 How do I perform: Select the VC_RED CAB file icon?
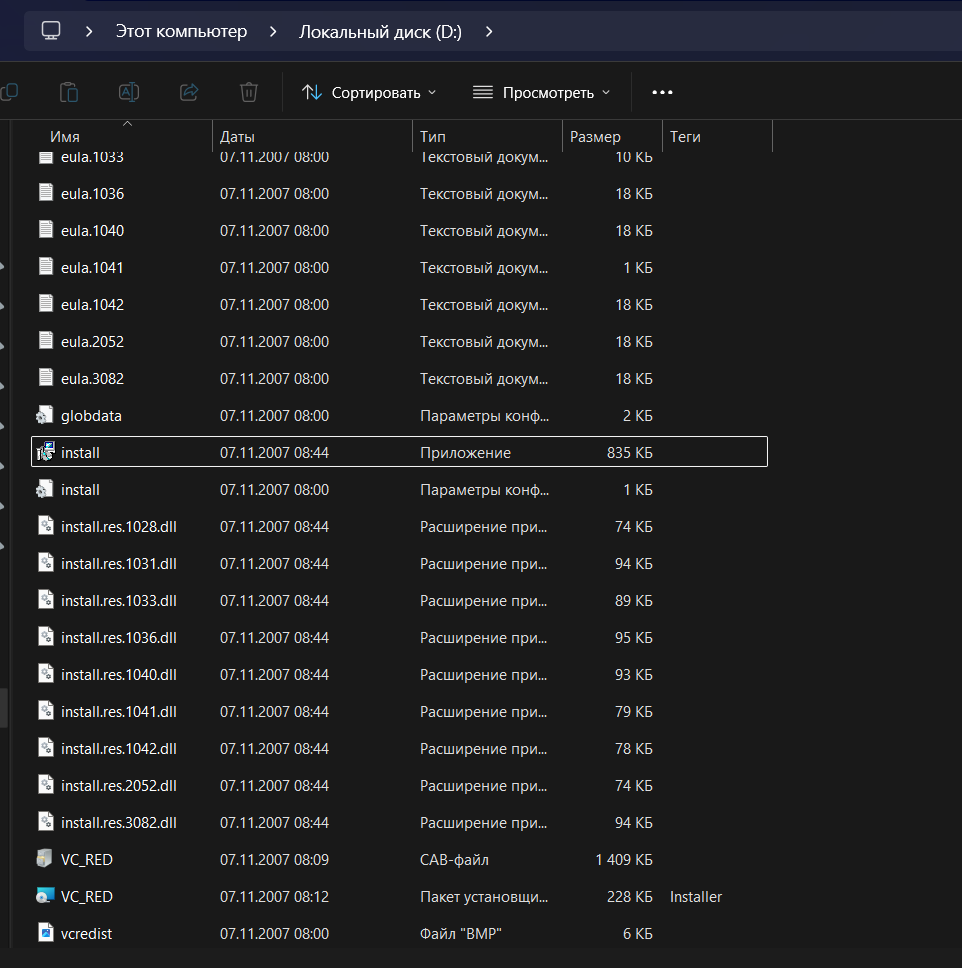[44, 859]
